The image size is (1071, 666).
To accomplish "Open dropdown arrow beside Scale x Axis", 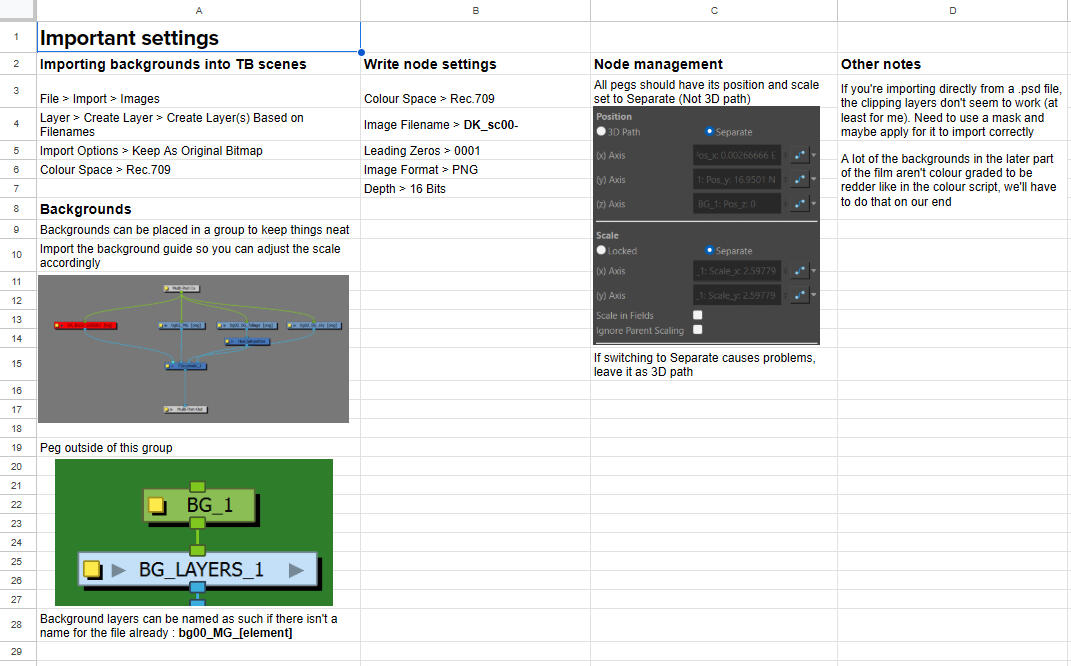I will 813,272.
